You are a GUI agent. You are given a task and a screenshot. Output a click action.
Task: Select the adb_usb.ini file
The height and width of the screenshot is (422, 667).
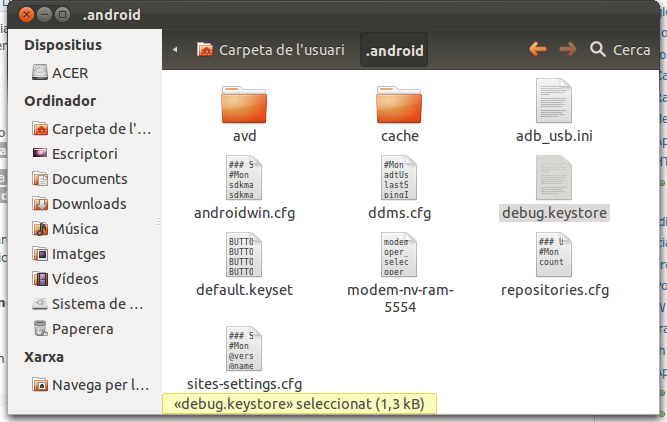(x=554, y=104)
